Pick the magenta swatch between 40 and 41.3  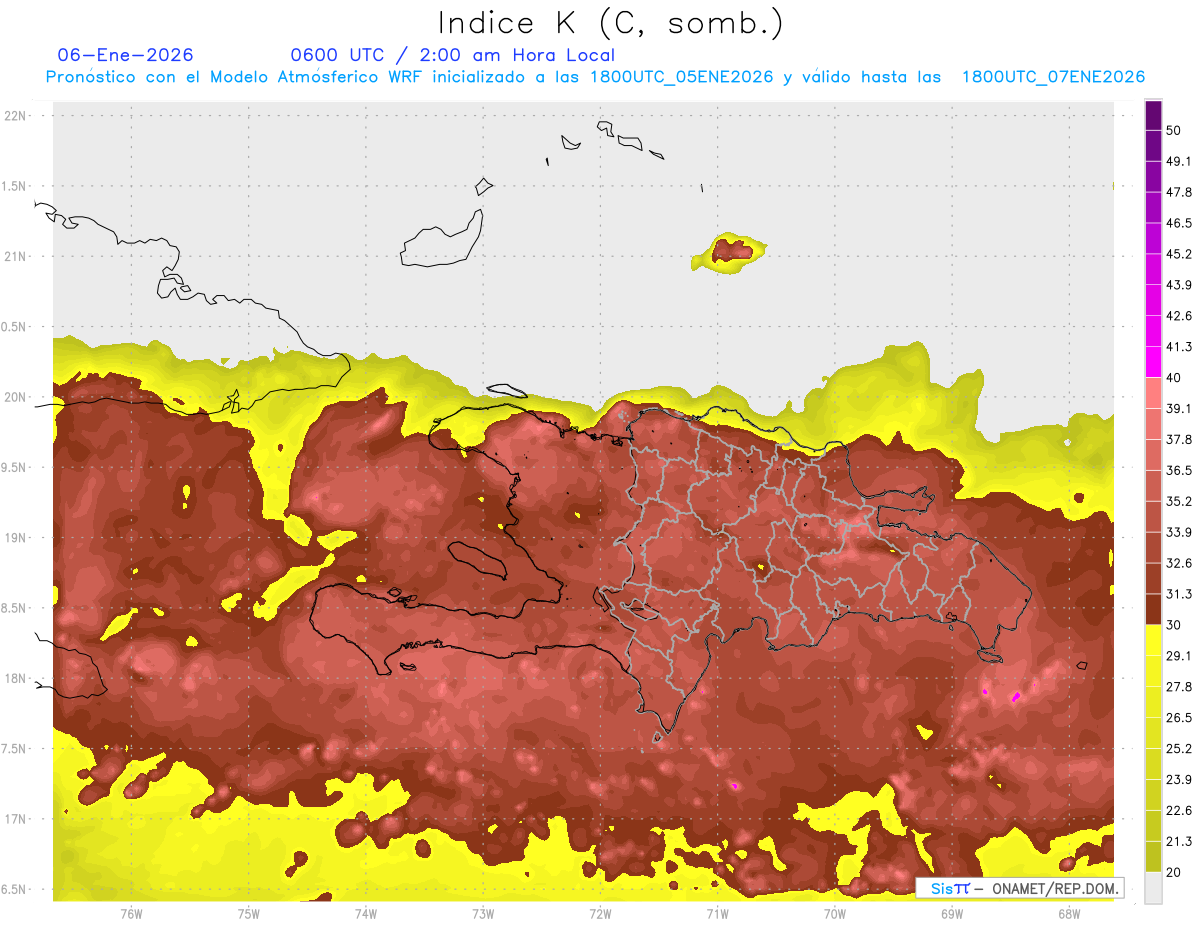click(1153, 362)
